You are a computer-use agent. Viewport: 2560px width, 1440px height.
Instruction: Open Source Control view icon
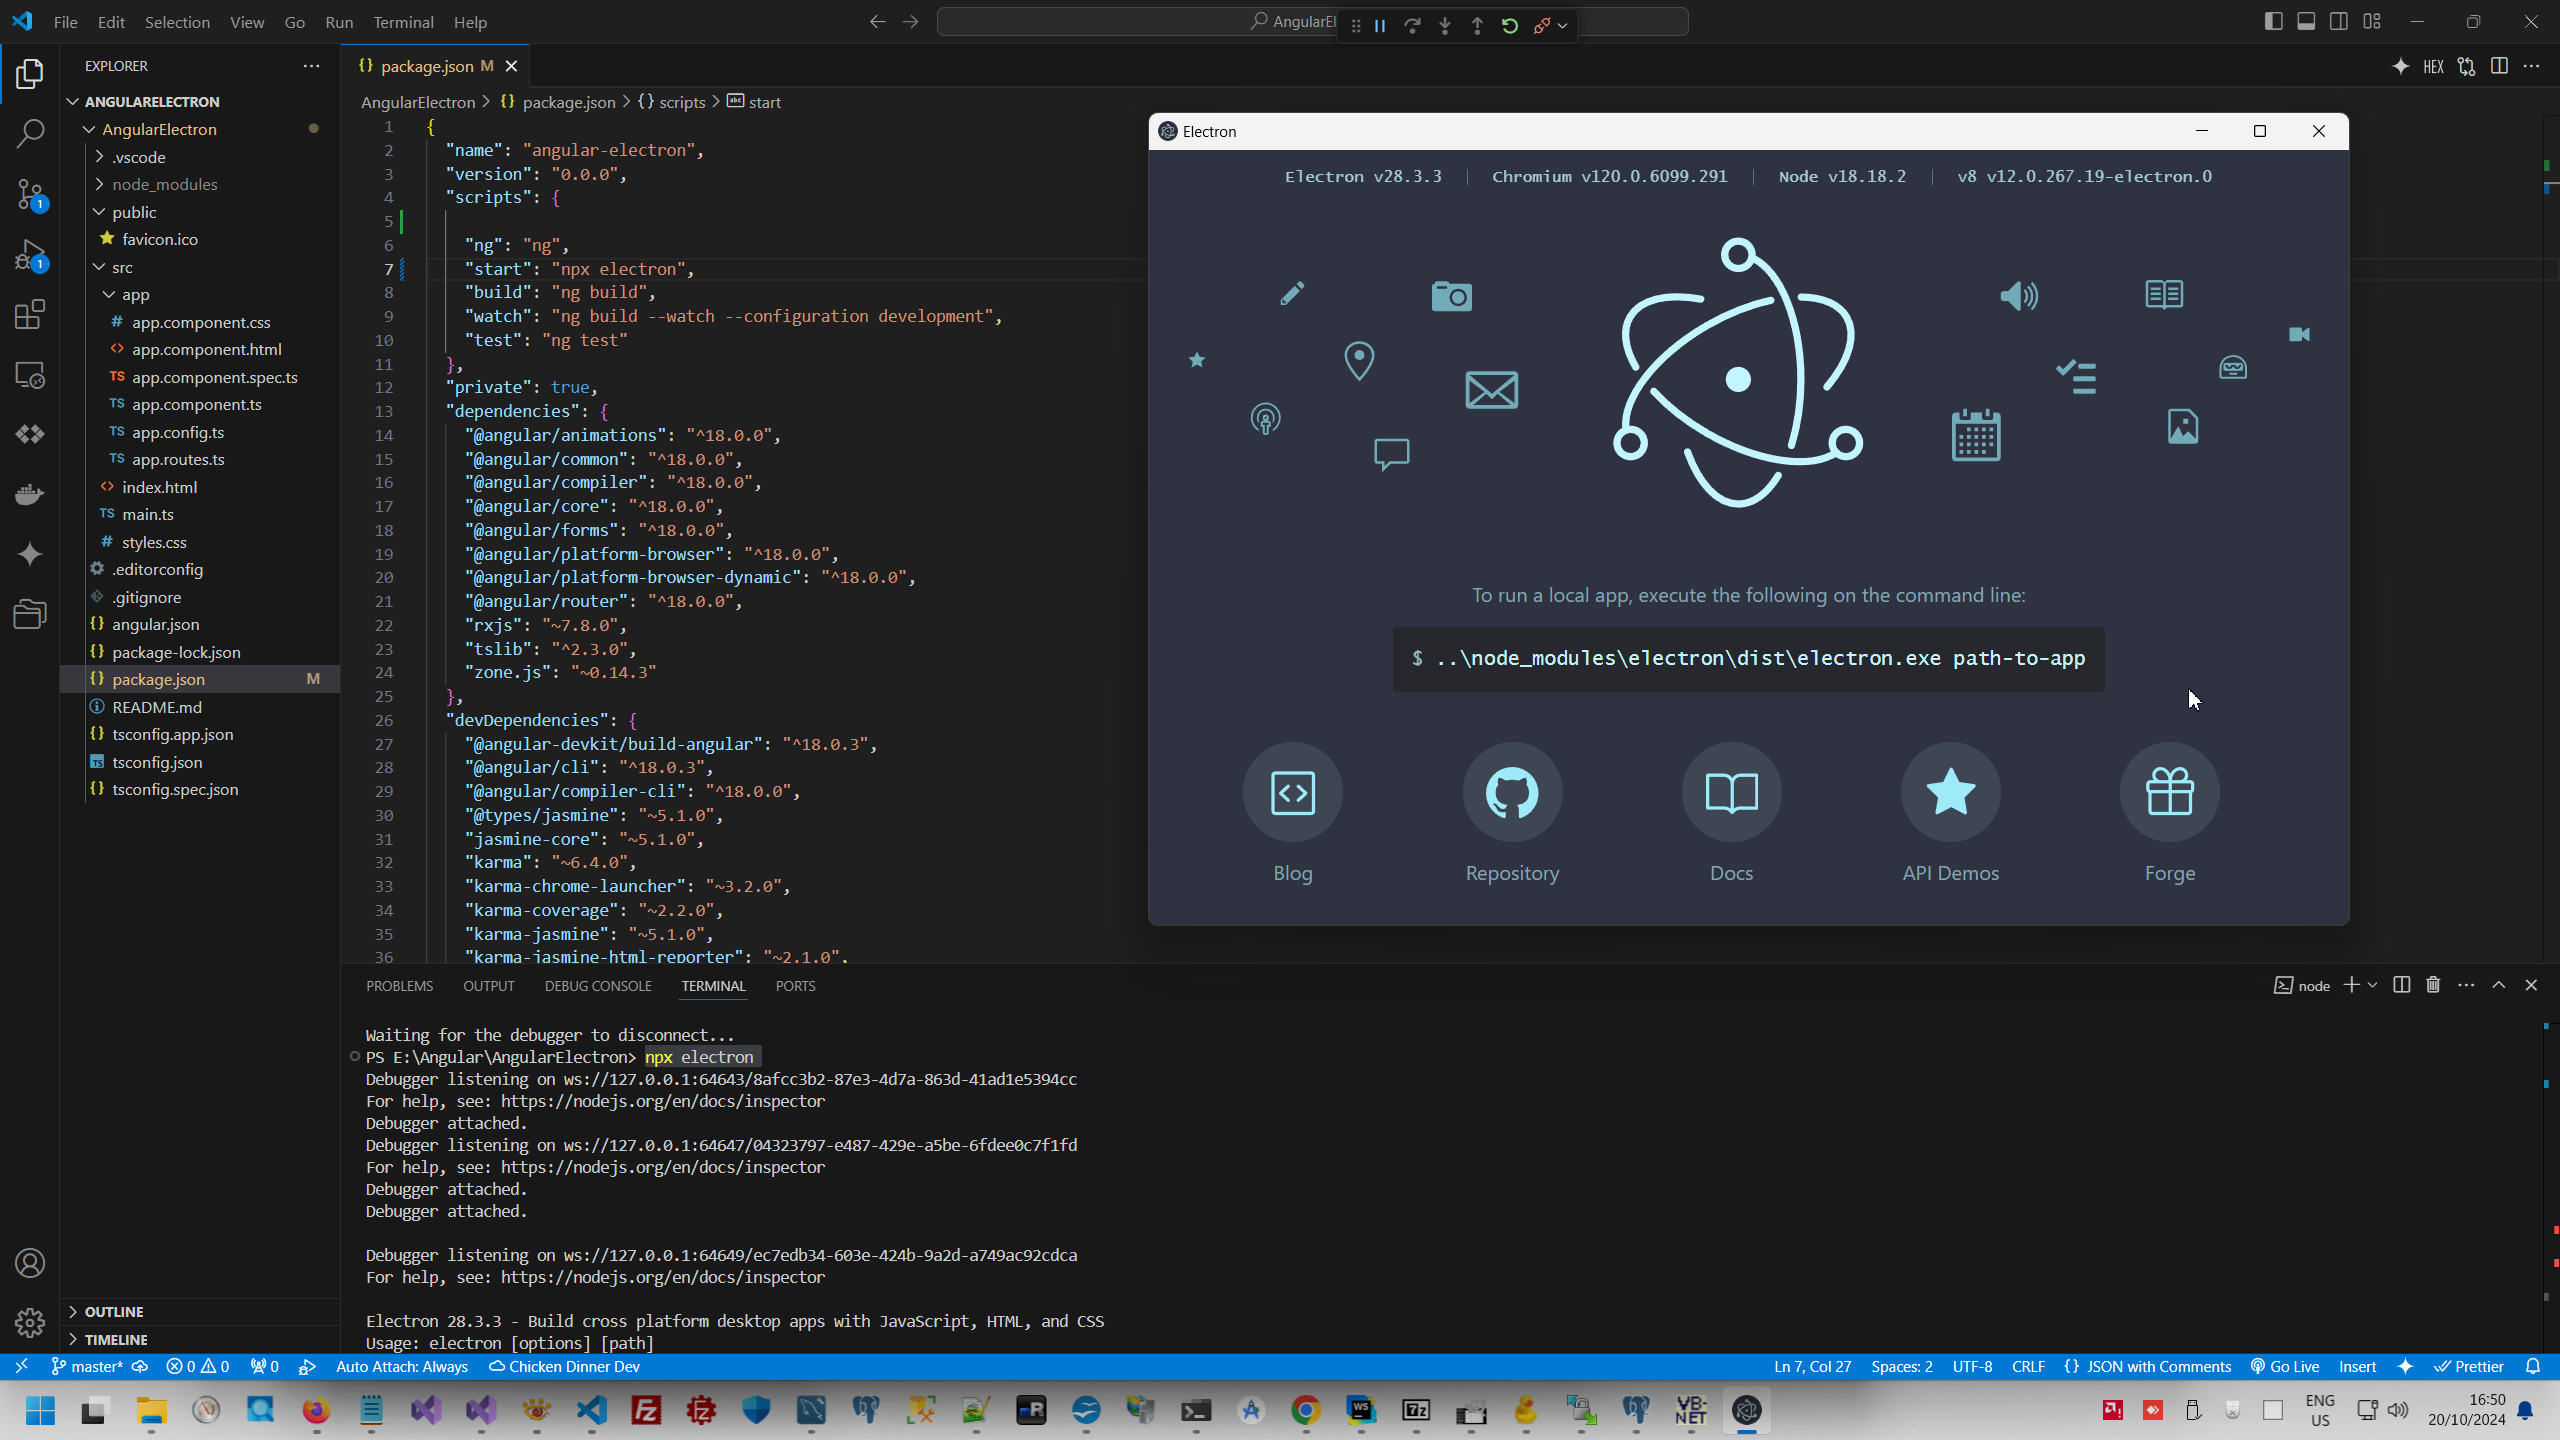point(30,194)
